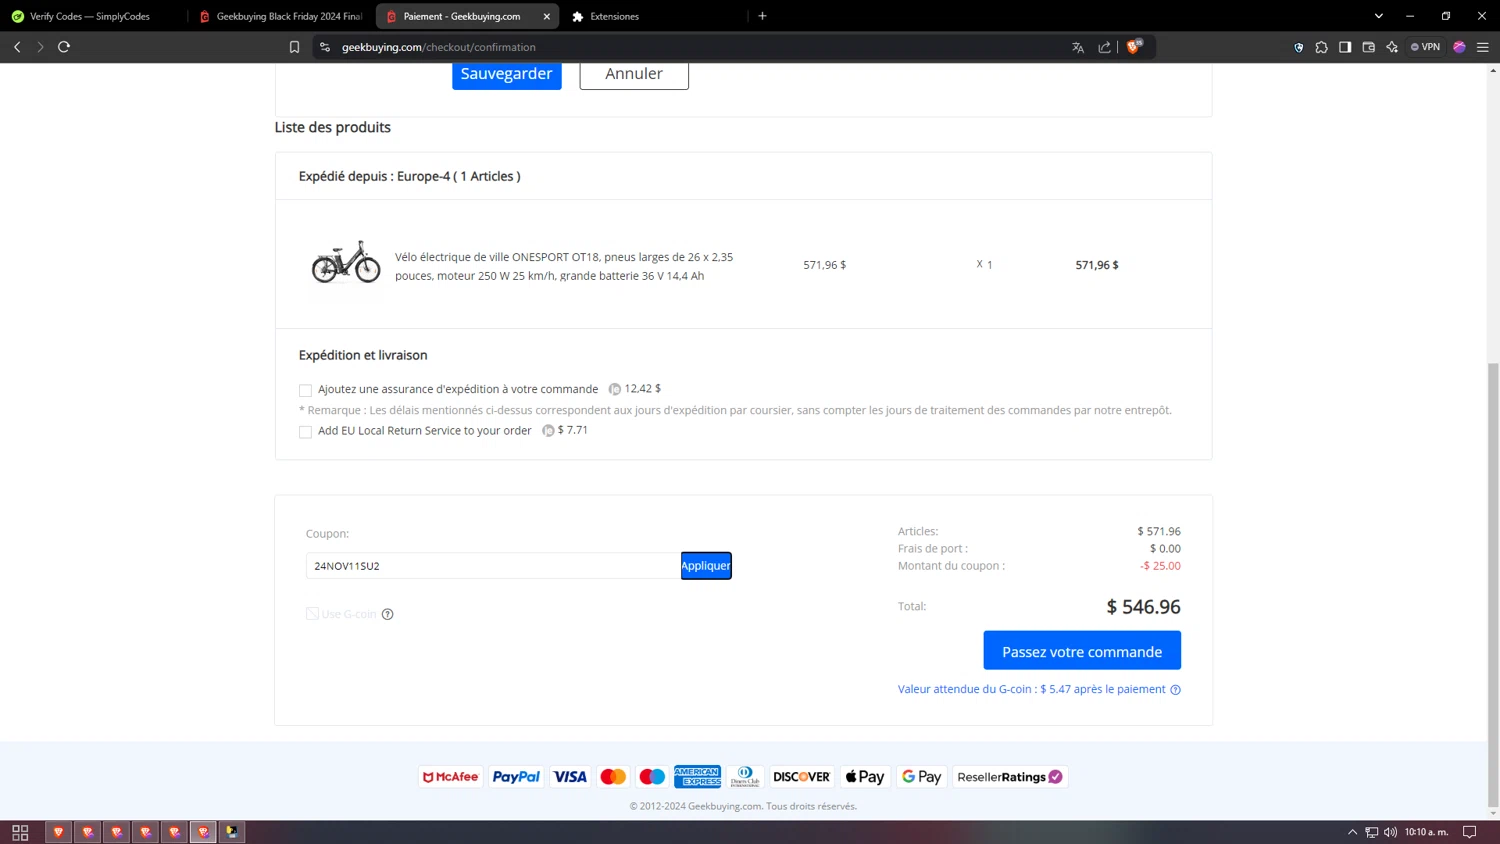Viewport: 1500px width, 844px height.
Task: Open the Brave Wallet icon
Action: tap(1369, 47)
